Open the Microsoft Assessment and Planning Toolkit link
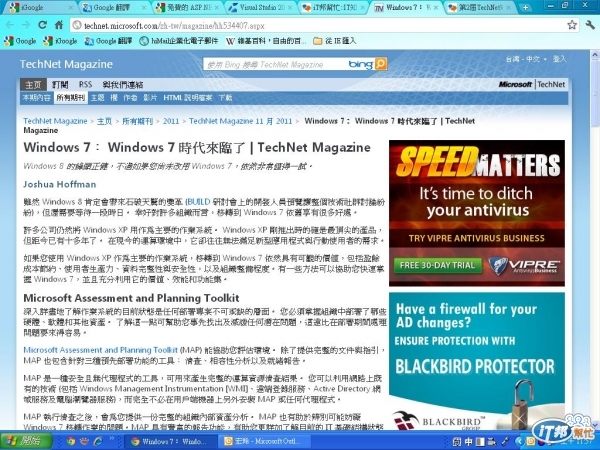The height and width of the screenshot is (450, 600). pos(101,350)
